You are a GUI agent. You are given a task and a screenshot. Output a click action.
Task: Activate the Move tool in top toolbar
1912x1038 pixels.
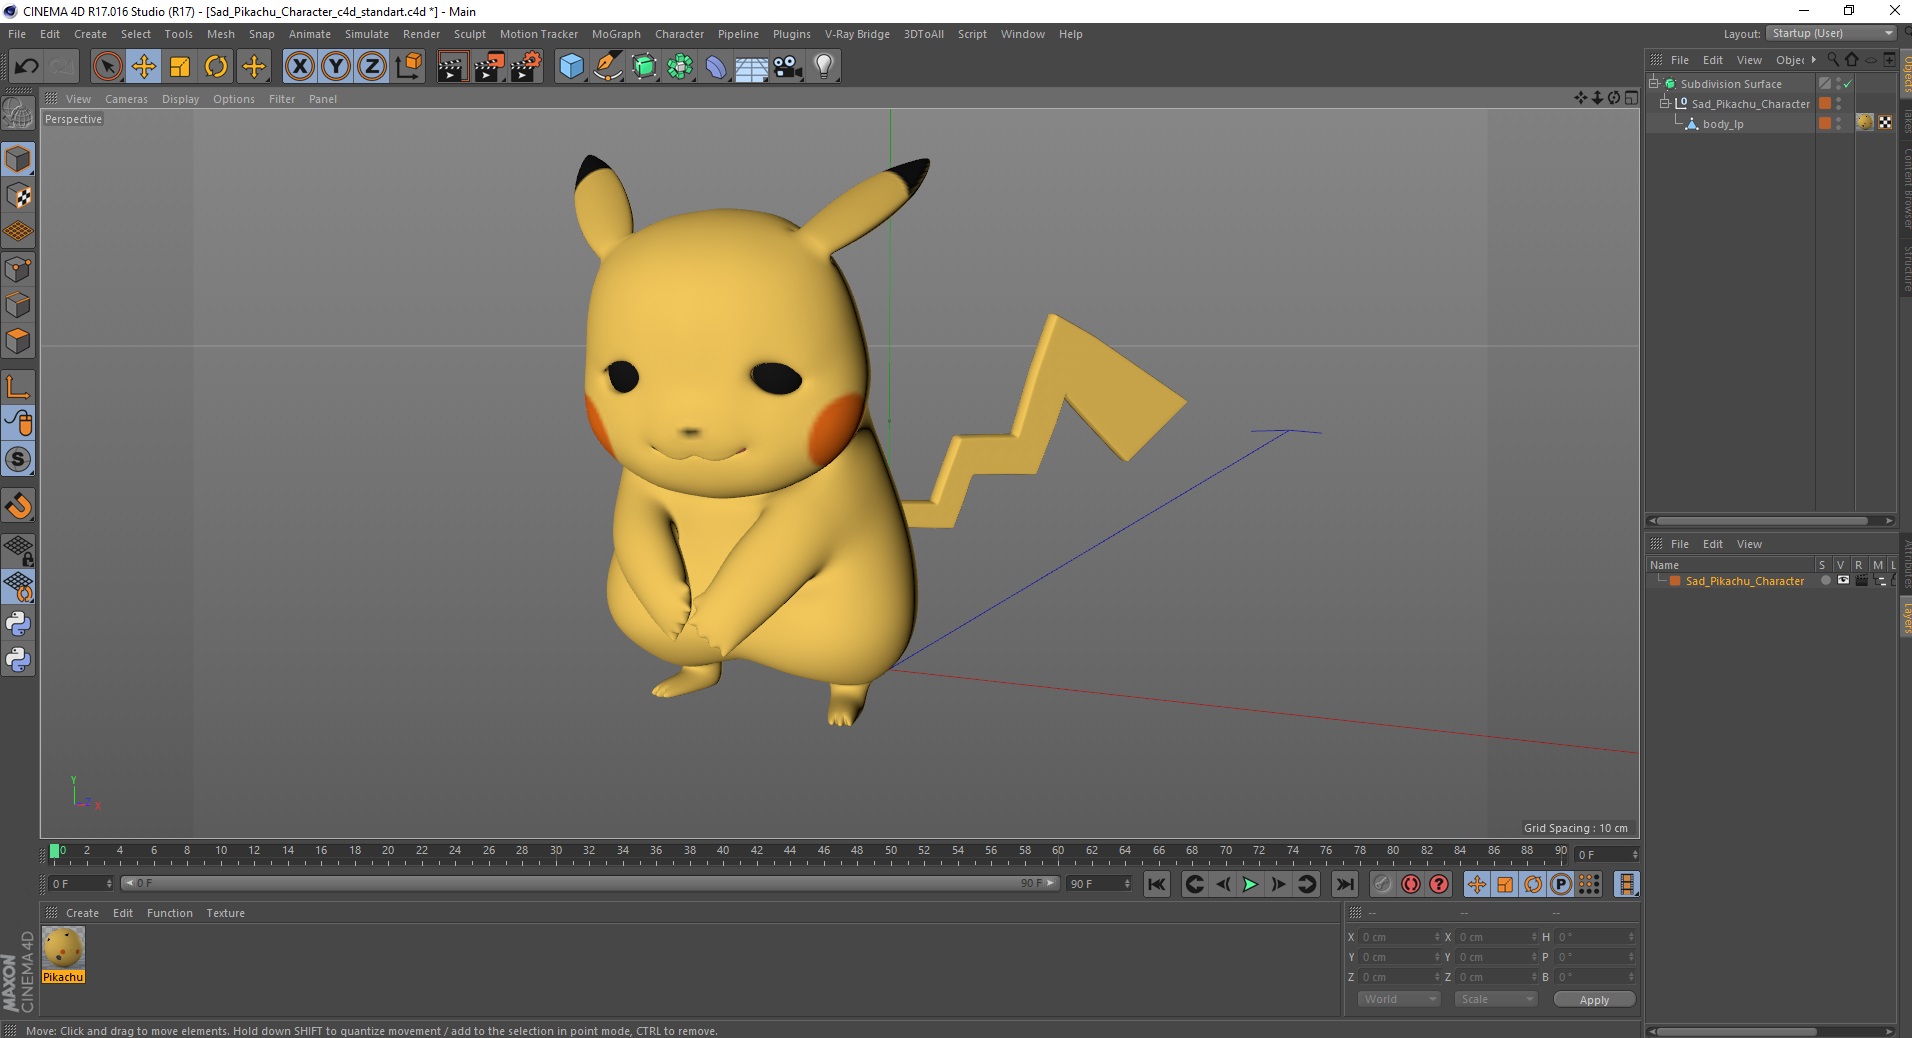click(x=144, y=67)
